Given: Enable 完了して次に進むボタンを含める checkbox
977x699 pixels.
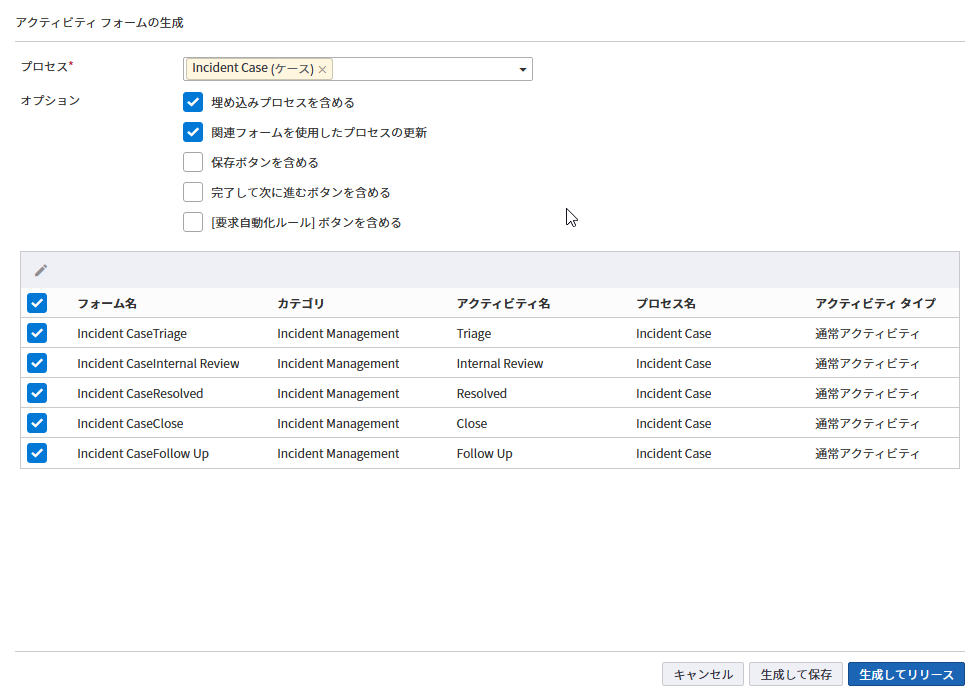Looking at the screenshot, I should [x=193, y=192].
